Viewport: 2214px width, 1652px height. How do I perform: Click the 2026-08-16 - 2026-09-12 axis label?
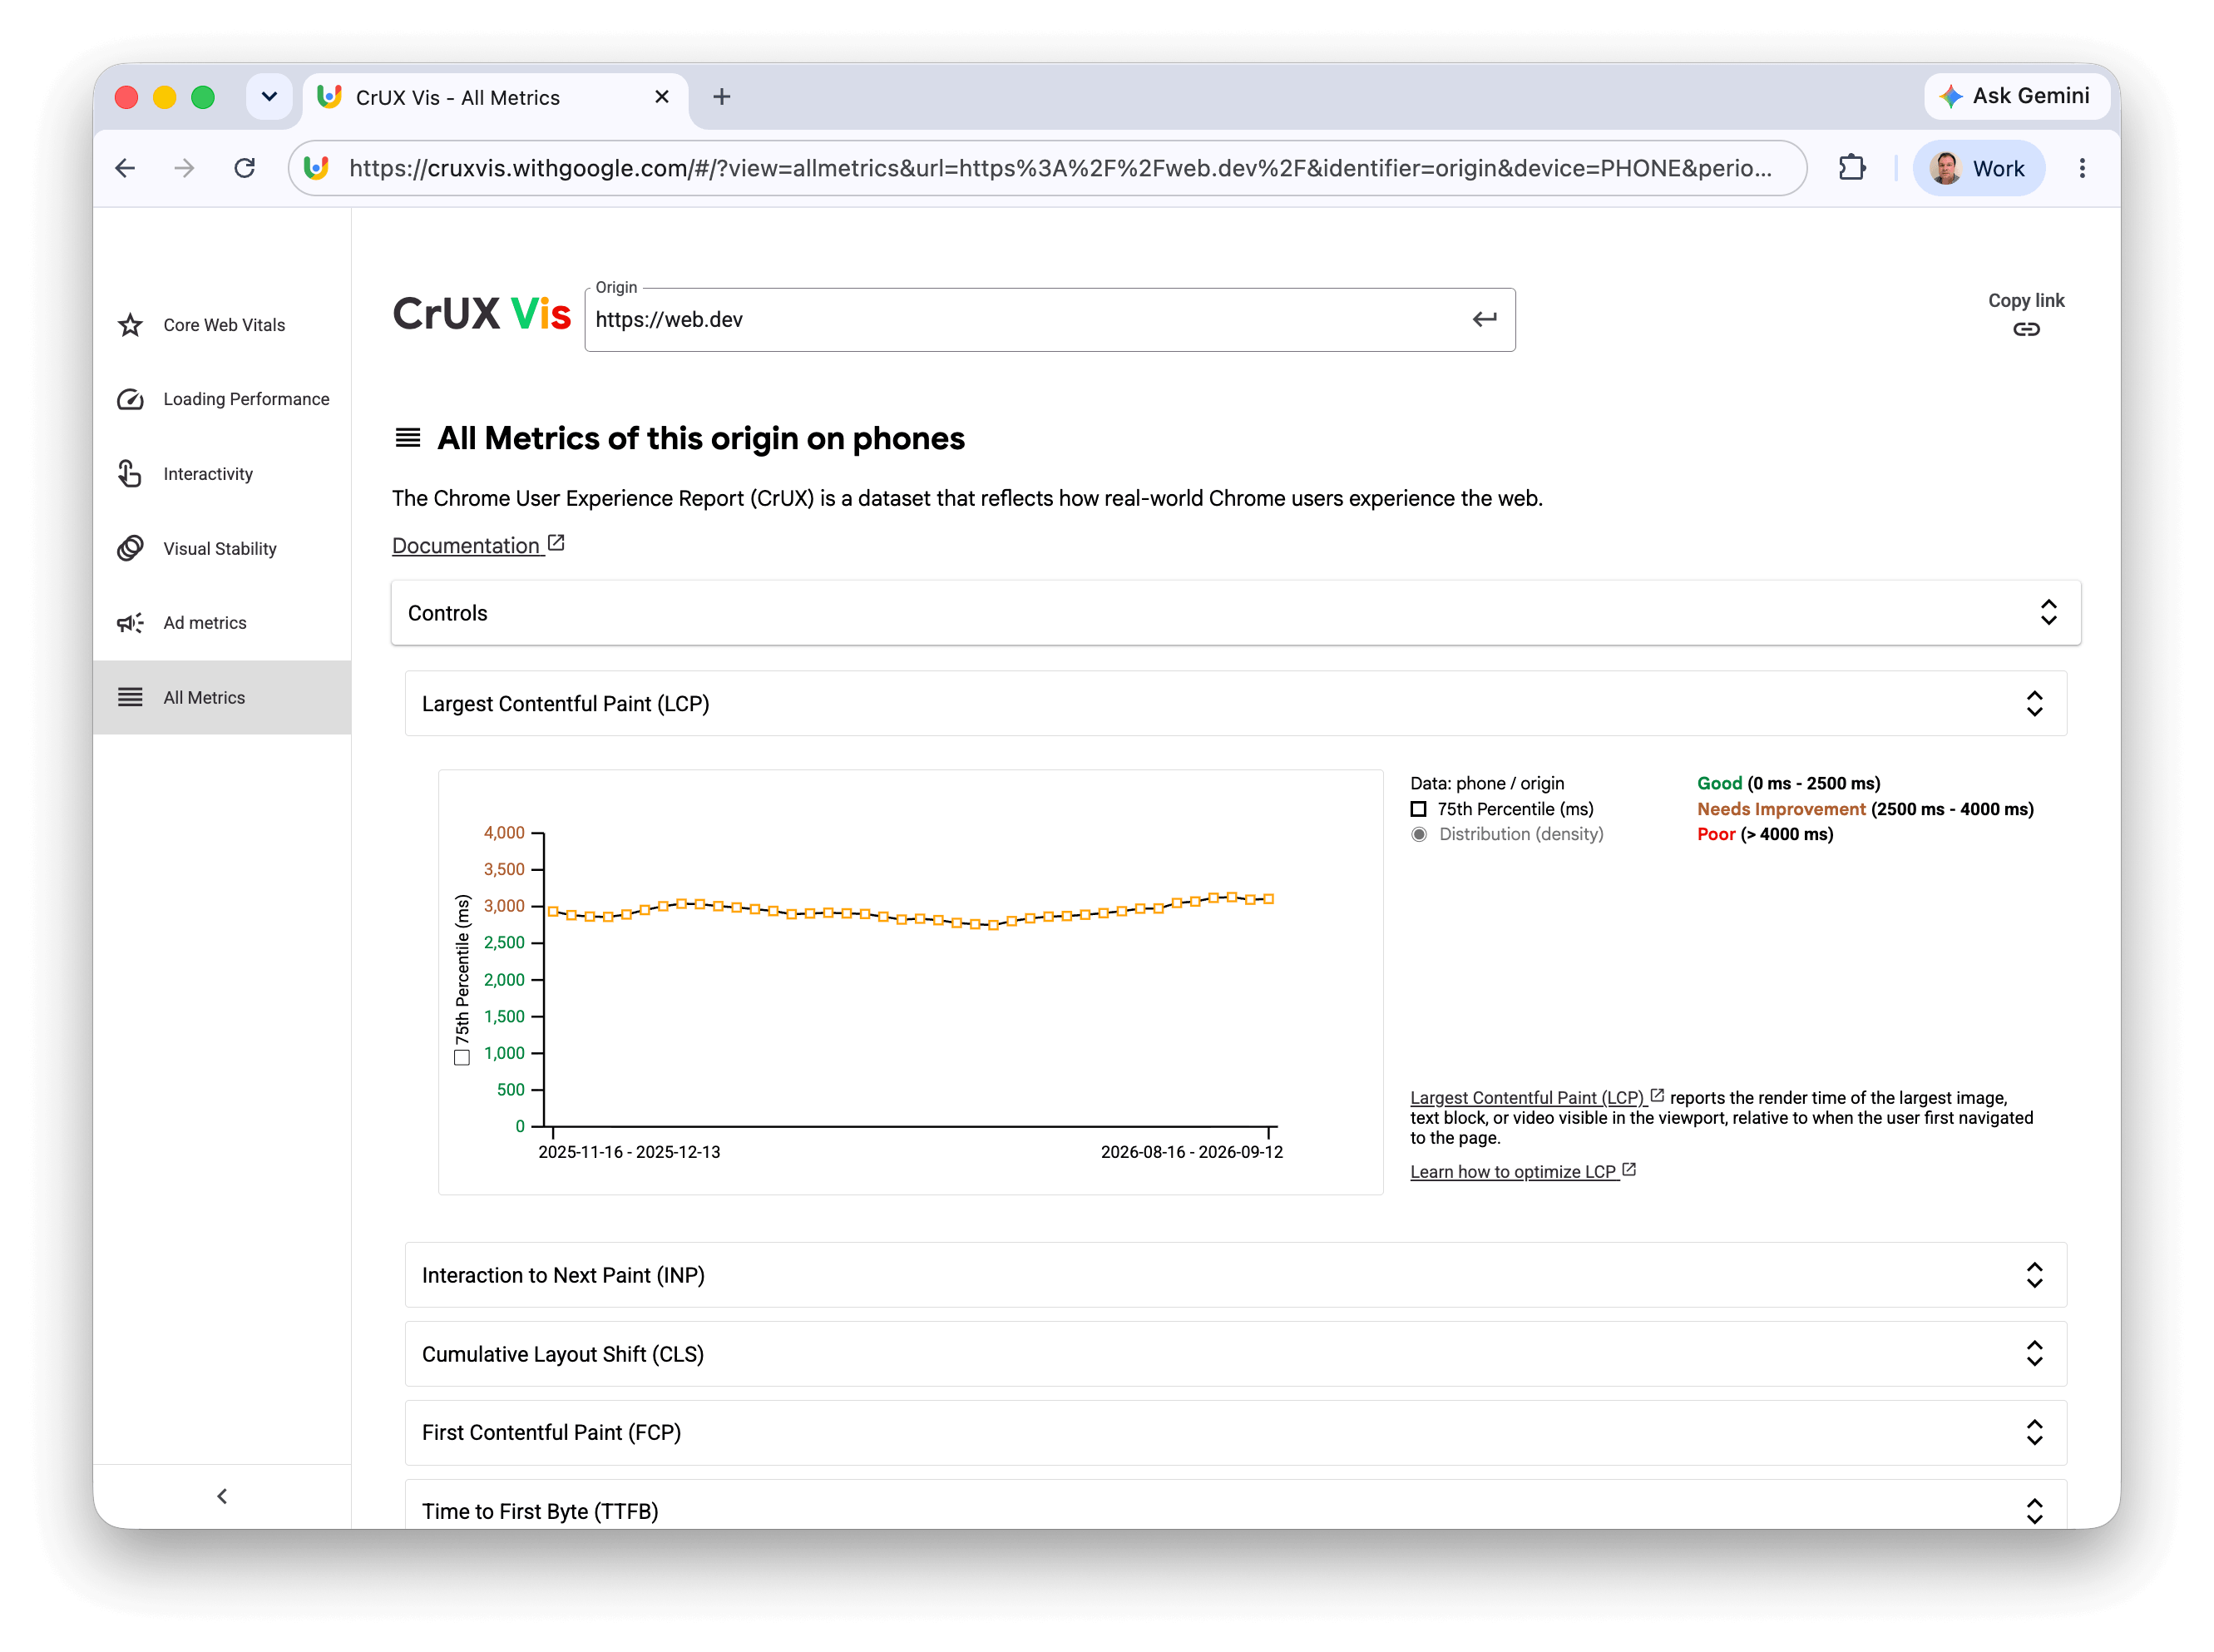pyautogui.click(x=1191, y=1152)
